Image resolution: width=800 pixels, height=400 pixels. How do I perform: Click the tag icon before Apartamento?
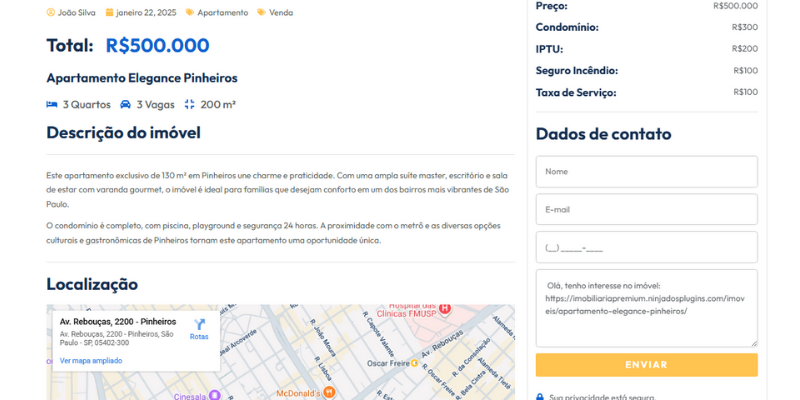coord(190,13)
